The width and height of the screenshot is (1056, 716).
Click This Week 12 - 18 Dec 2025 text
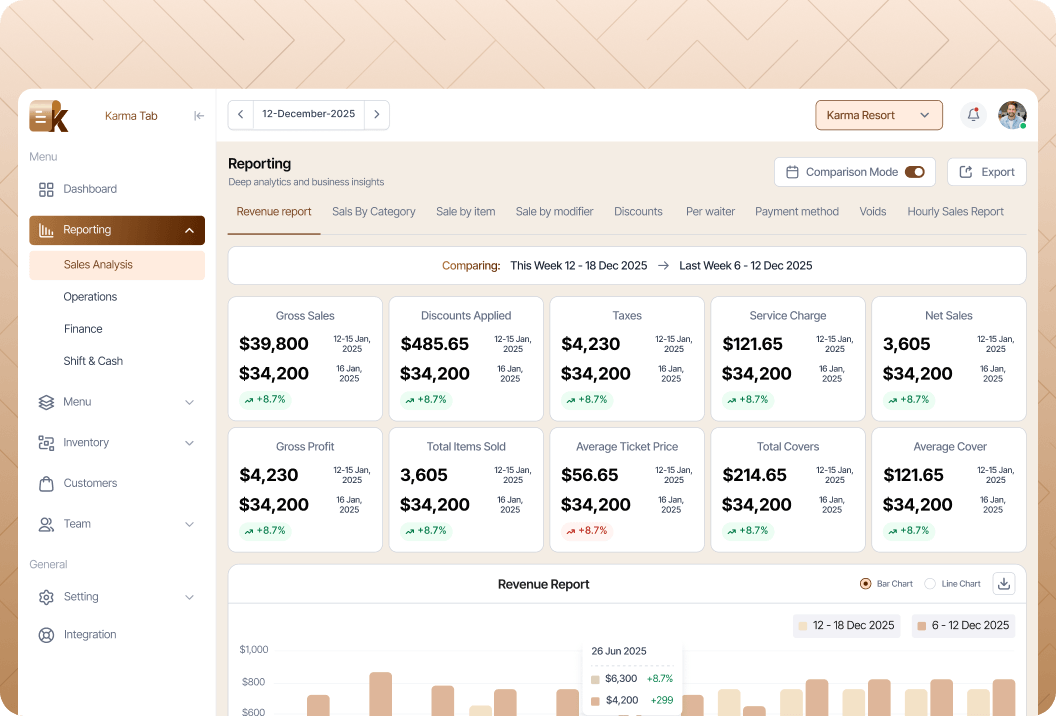click(579, 266)
